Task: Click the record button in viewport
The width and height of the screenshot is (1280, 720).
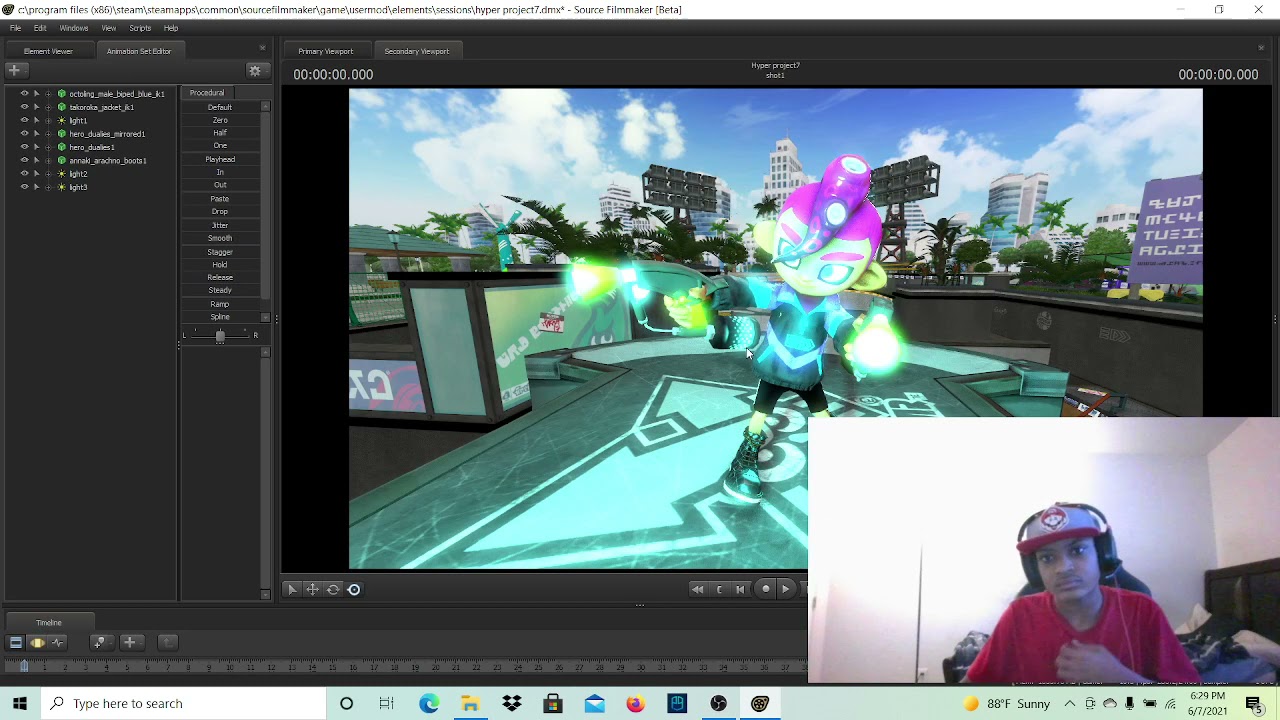Action: click(766, 589)
